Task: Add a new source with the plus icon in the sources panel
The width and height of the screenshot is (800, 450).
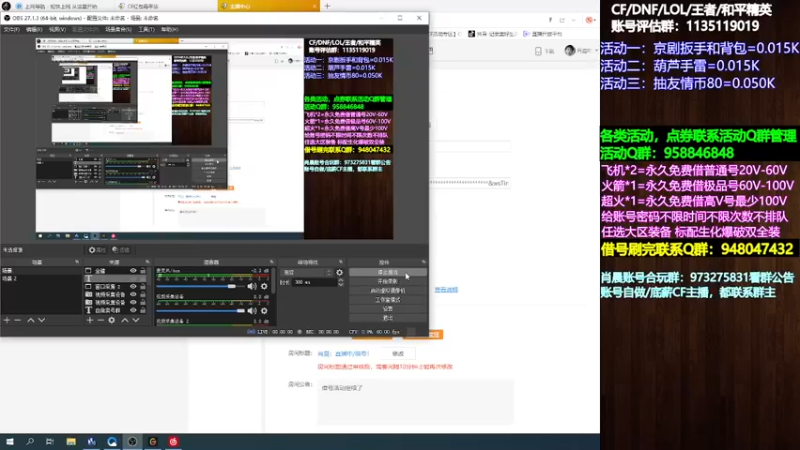Action: tap(90, 320)
